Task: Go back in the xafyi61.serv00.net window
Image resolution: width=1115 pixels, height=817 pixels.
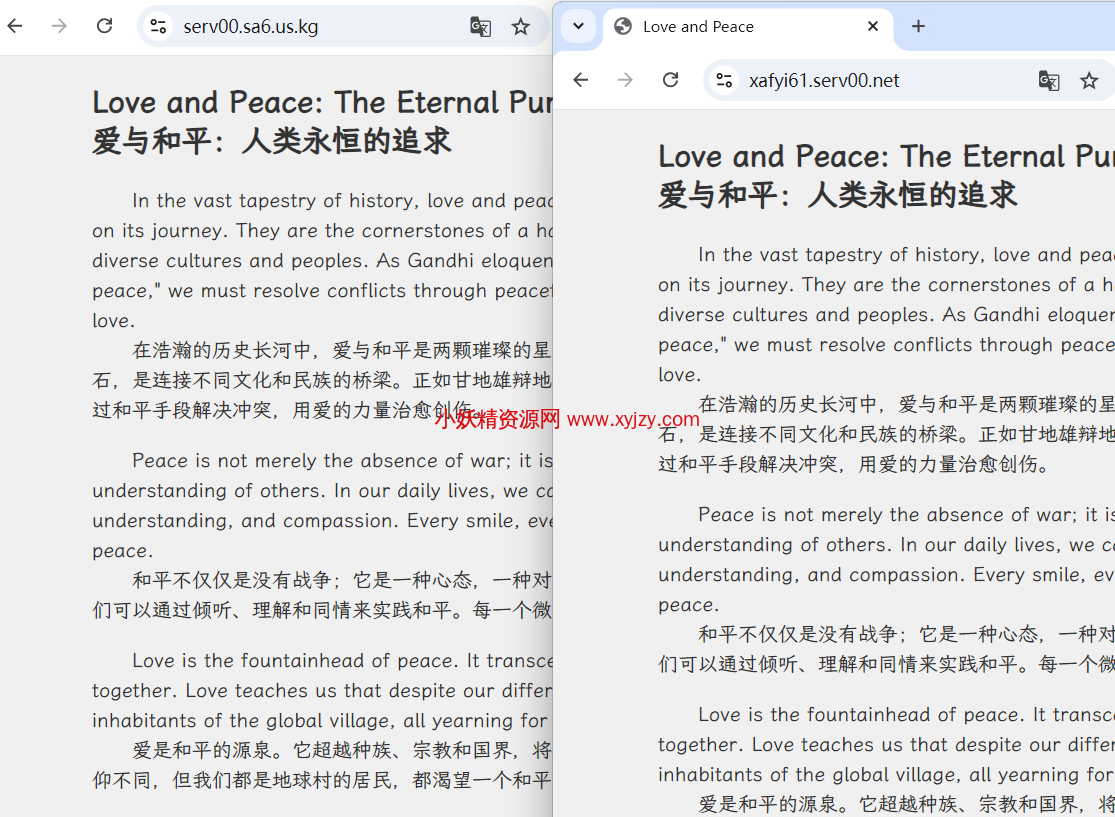Action: coord(581,80)
